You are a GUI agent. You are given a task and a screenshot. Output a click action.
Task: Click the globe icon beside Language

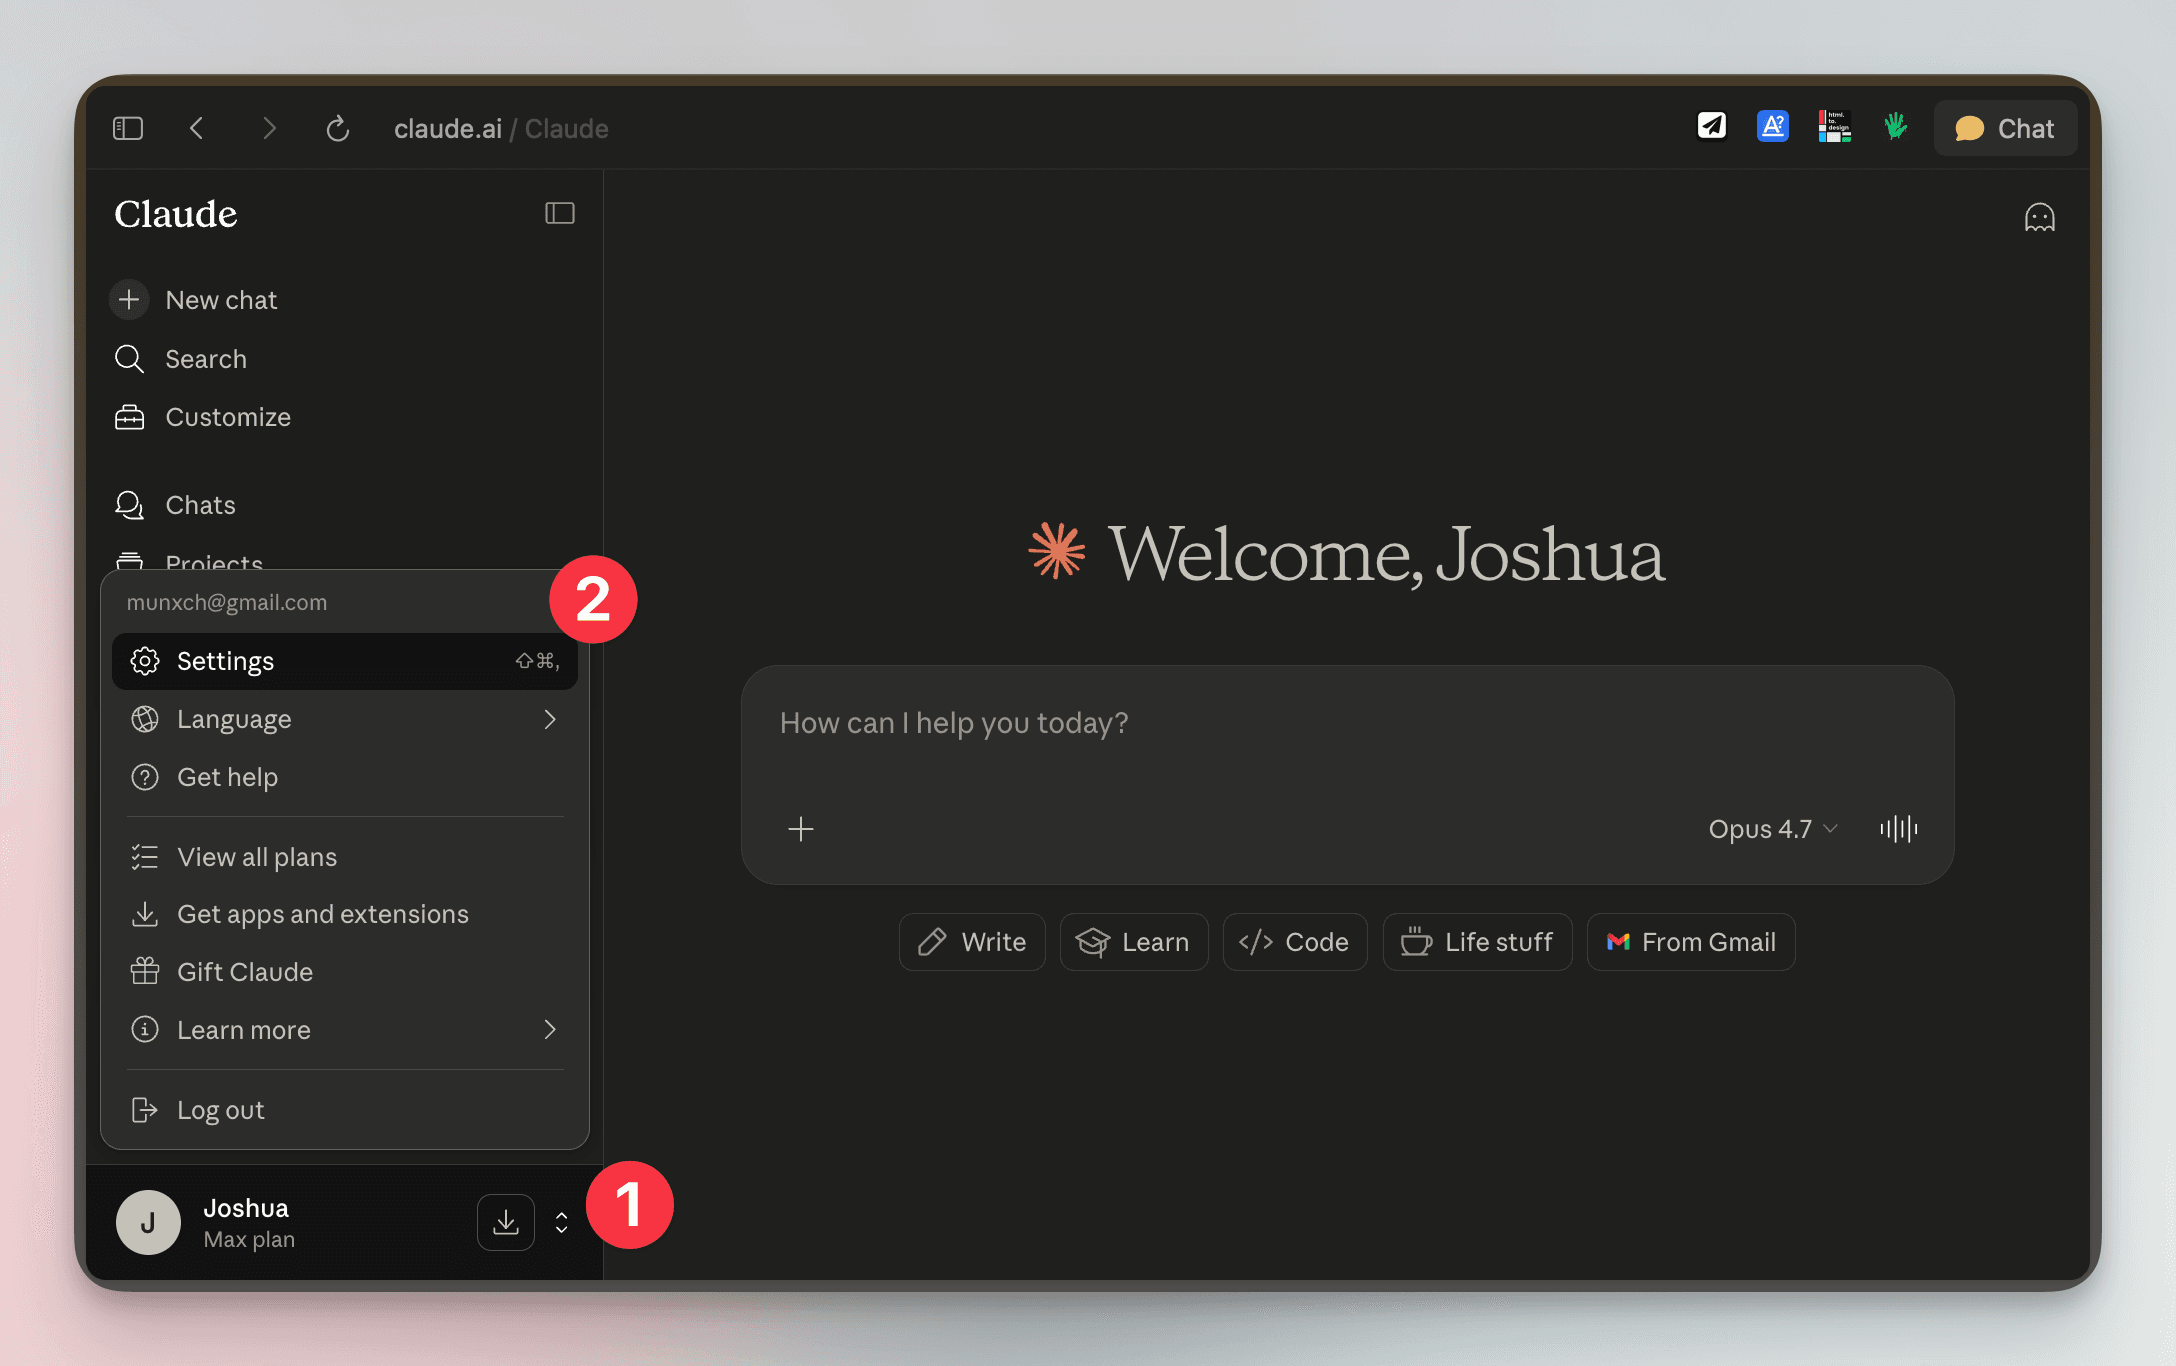pyautogui.click(x=145, y=719)
